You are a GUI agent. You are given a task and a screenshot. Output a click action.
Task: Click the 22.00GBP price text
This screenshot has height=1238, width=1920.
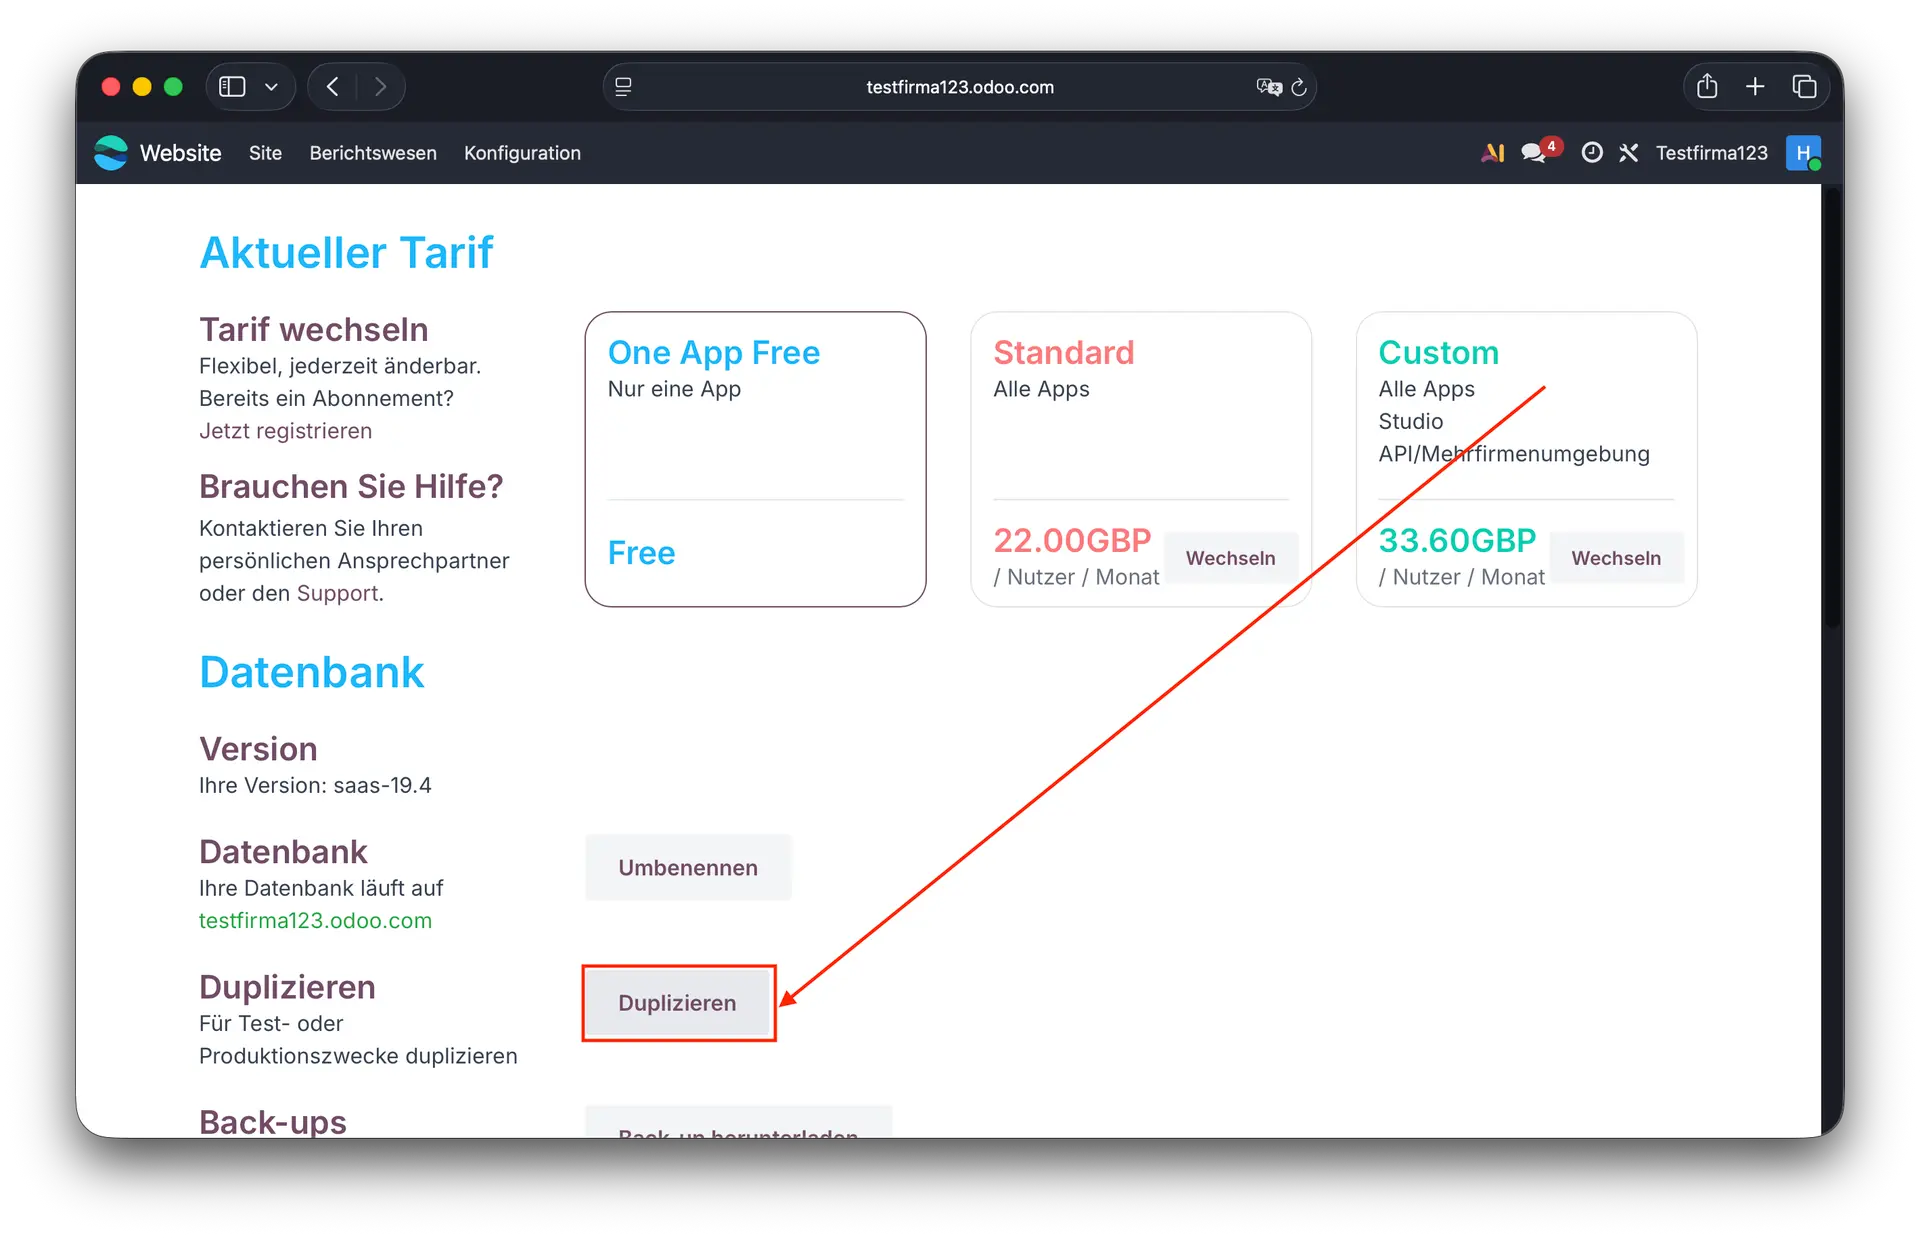[1072, 541]
